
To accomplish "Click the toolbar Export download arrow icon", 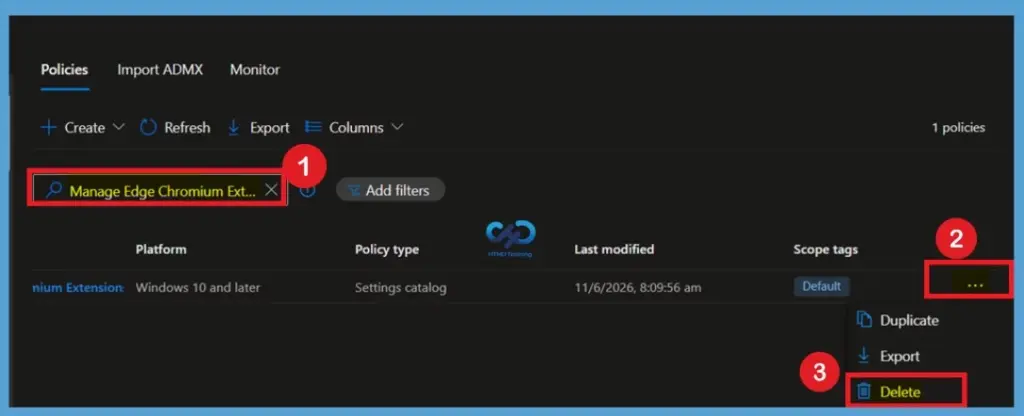I will [234, 127].
